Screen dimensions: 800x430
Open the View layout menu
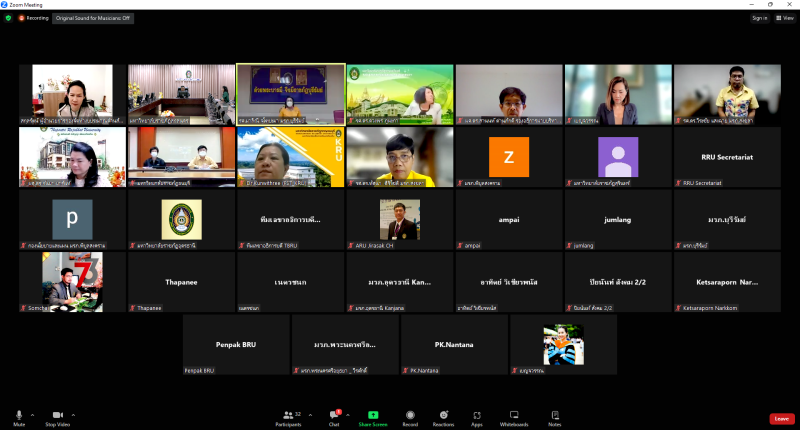[x=782, y=18]
